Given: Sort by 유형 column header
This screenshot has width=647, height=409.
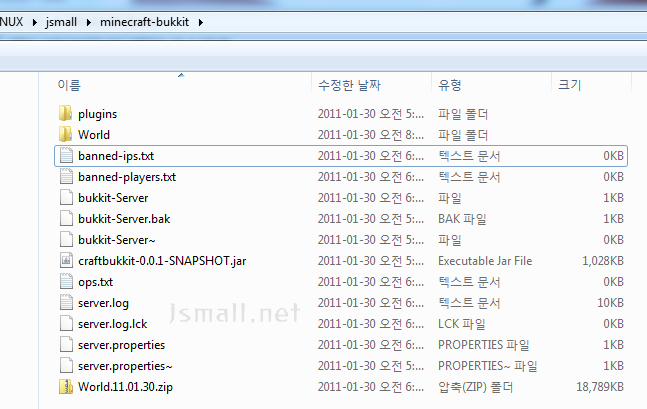Looking at the screenshot, I should [x=449, y=85].
